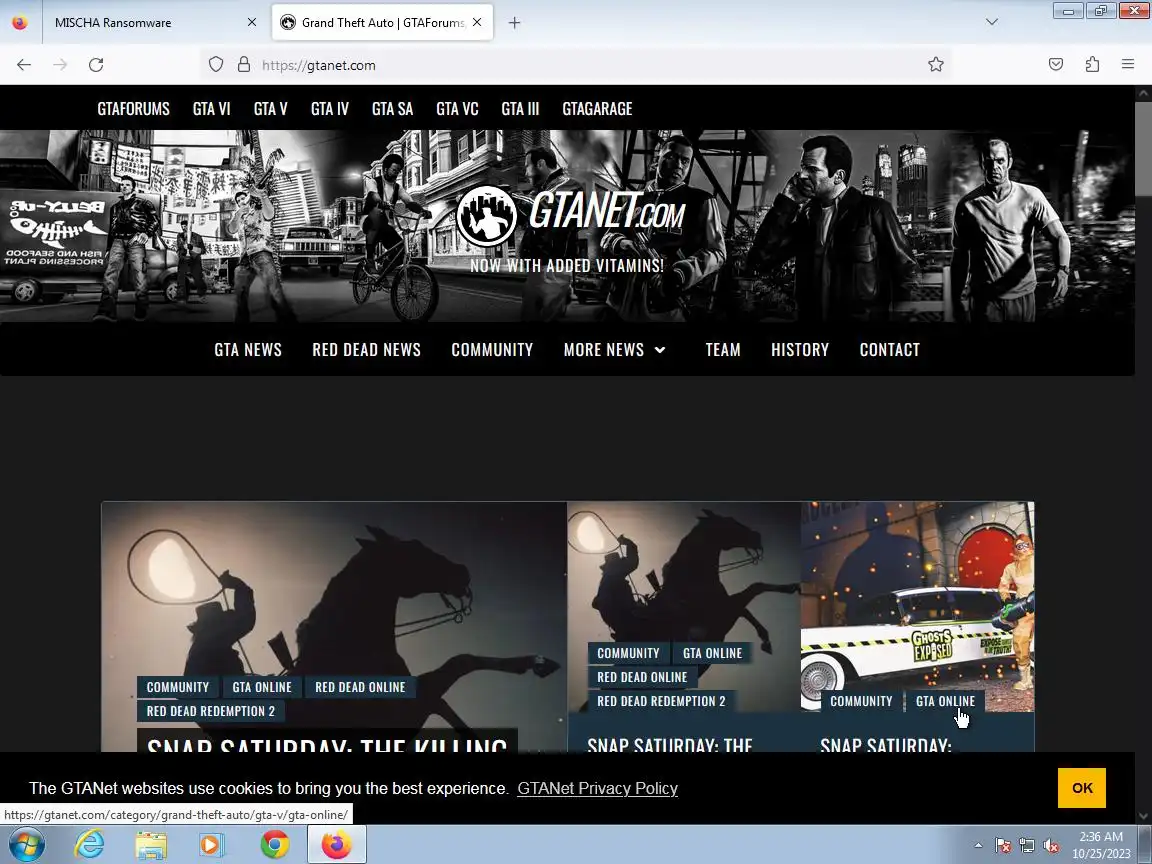The width and height of the screenshot is (1152, 864).
Task: Open the TEAM page
Action: click(723, 350)
